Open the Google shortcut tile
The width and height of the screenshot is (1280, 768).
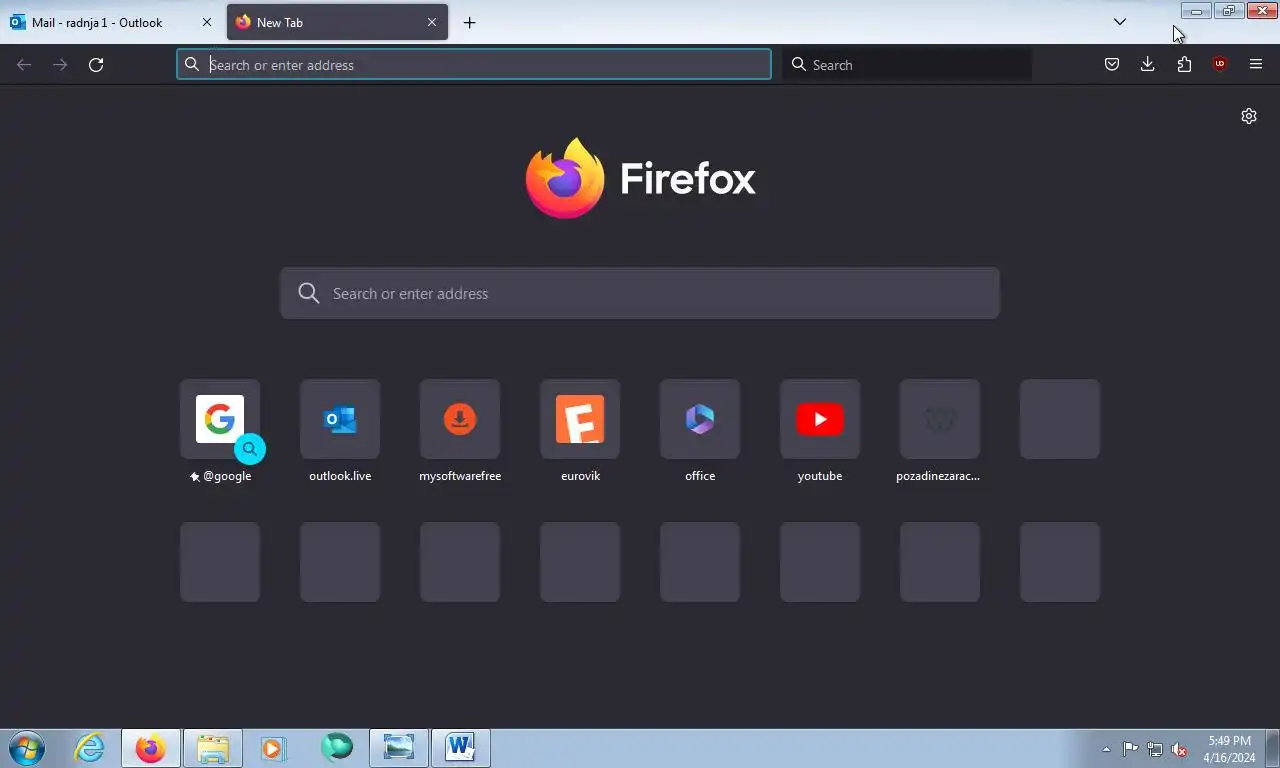(x=220, y=419)
